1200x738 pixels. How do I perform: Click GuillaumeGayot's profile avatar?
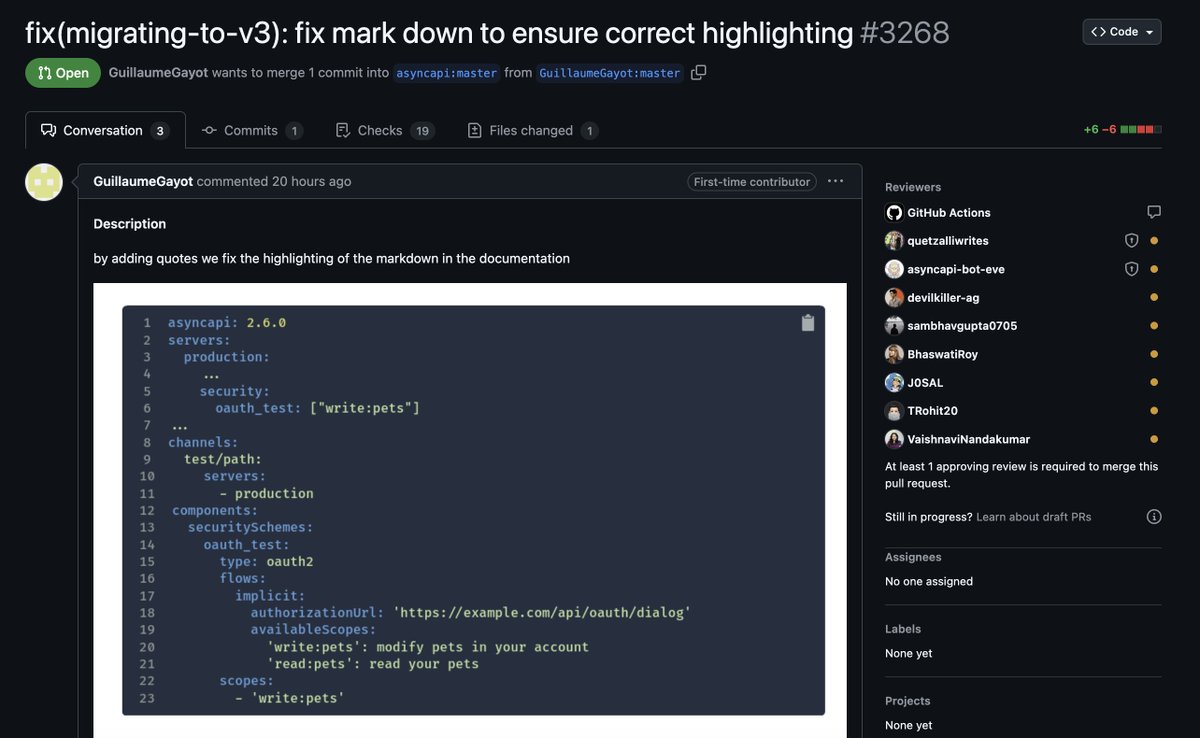coord(43,182)
